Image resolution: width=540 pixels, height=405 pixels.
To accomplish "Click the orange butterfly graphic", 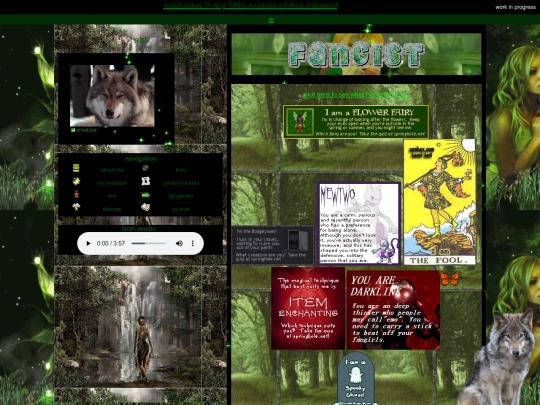I will [x=450, y=278].
